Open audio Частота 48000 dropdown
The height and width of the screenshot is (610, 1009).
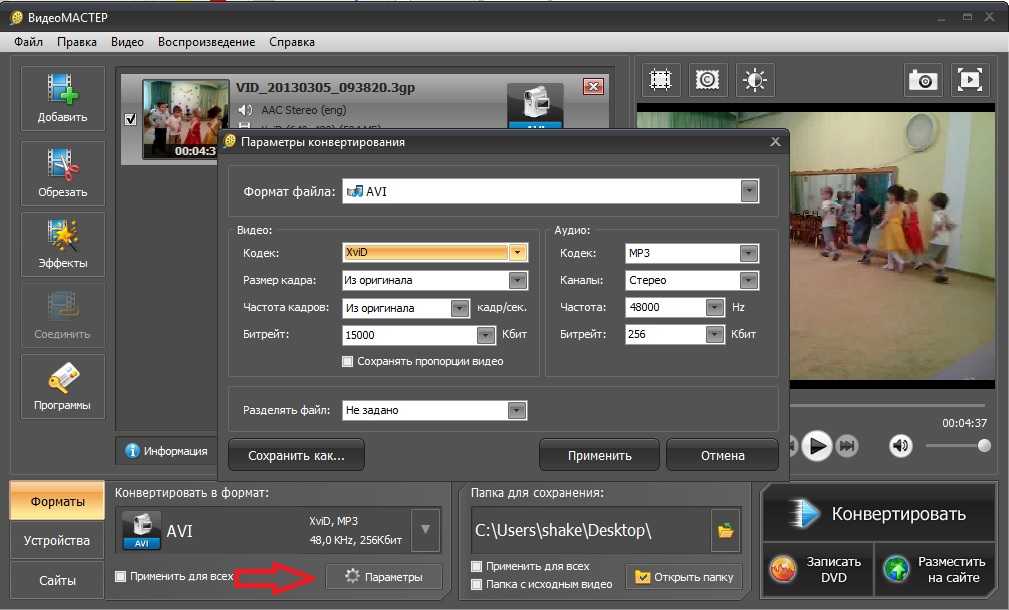pos(714,308)
